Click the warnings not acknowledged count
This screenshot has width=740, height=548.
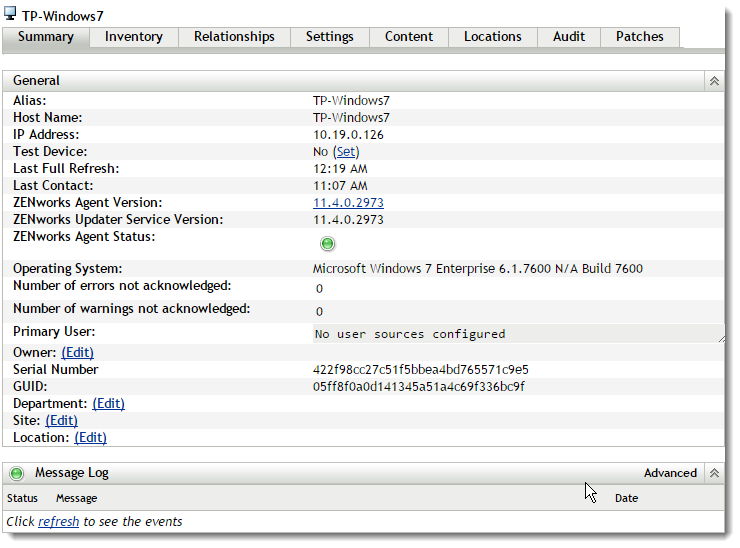click(319, 312)
